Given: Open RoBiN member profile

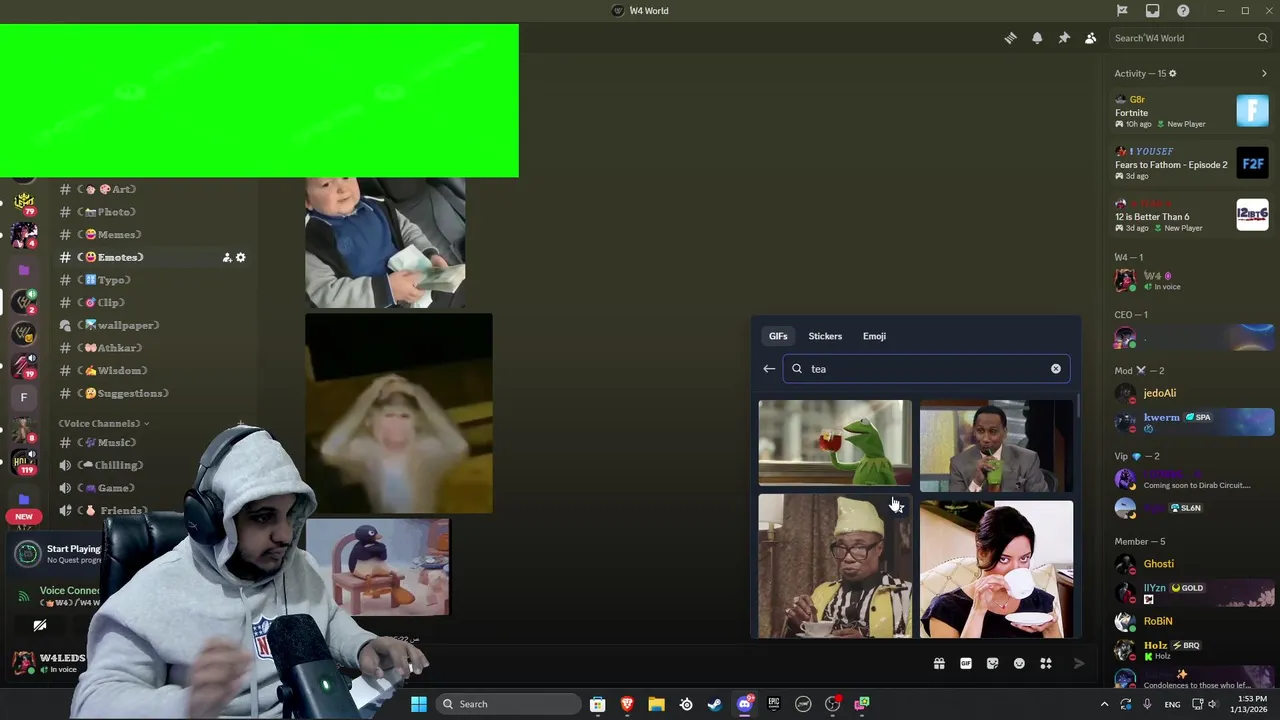Looking at the screenshot, I should click(1192, 621).
